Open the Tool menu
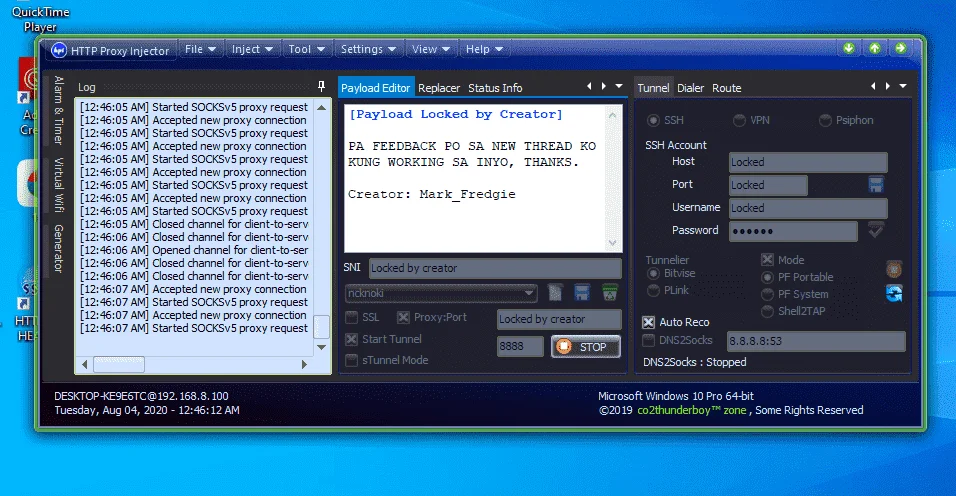 pyautogui.click(x=307, y=49)
